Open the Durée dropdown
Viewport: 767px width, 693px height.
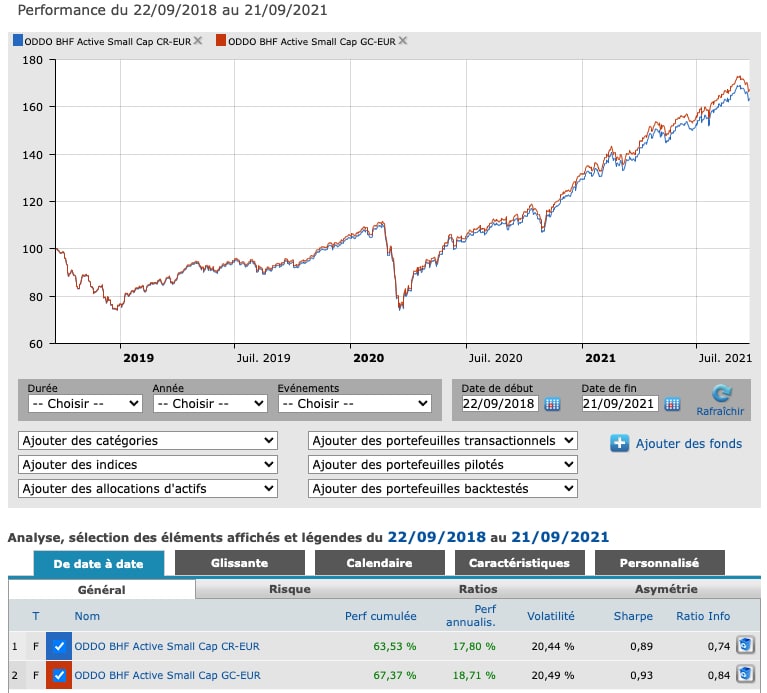pos(86,404)
